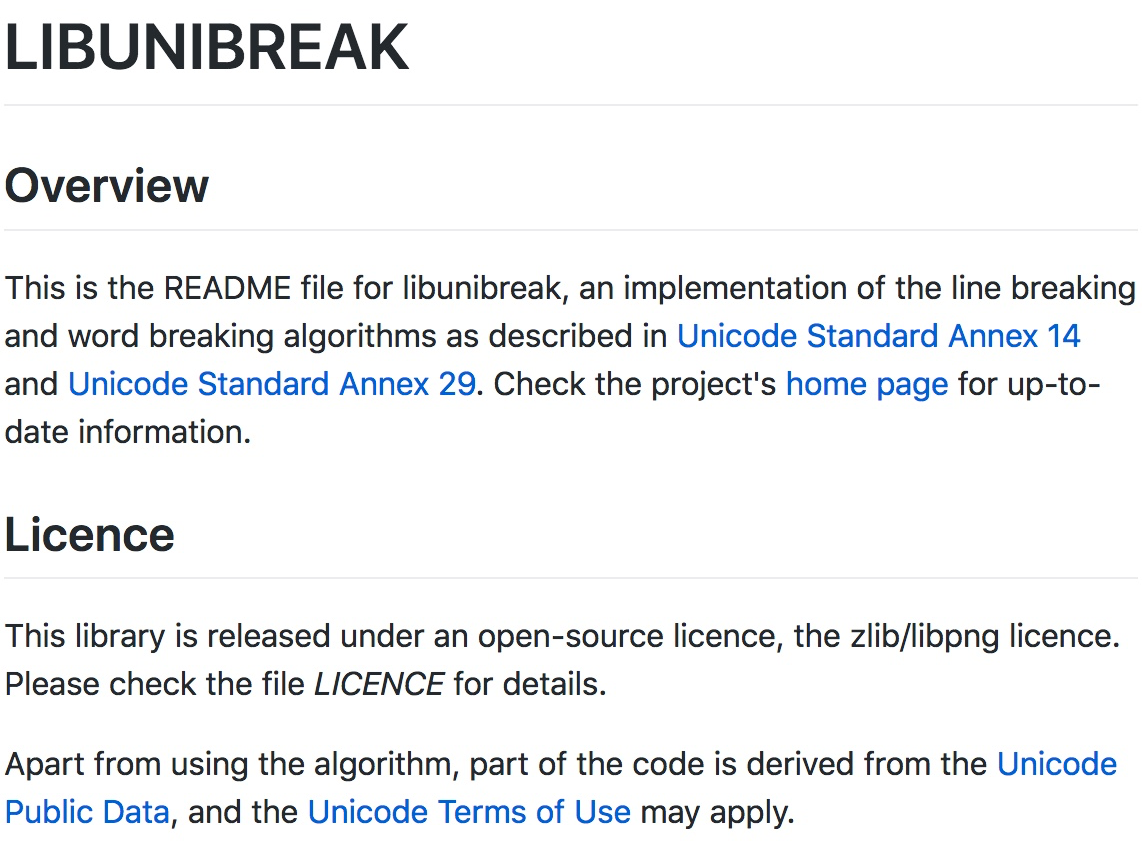
Task: Click the "may apply." text
Action: (717, 812)
